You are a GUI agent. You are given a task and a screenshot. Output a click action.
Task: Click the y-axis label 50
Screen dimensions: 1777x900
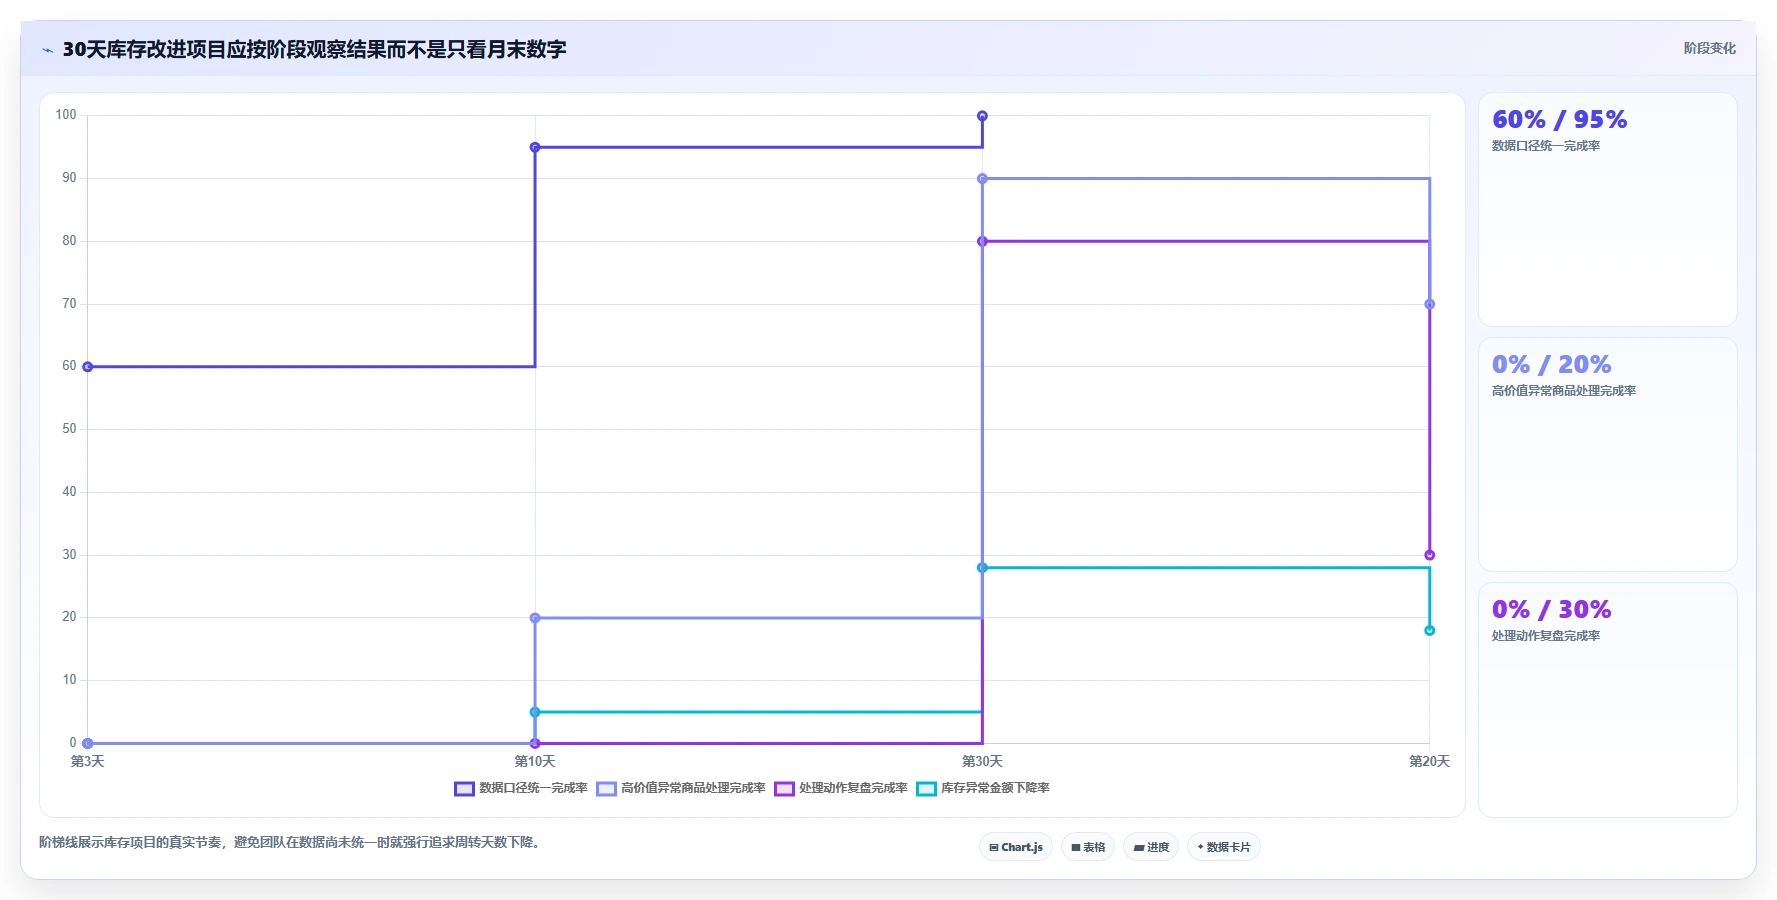(69, 429)
